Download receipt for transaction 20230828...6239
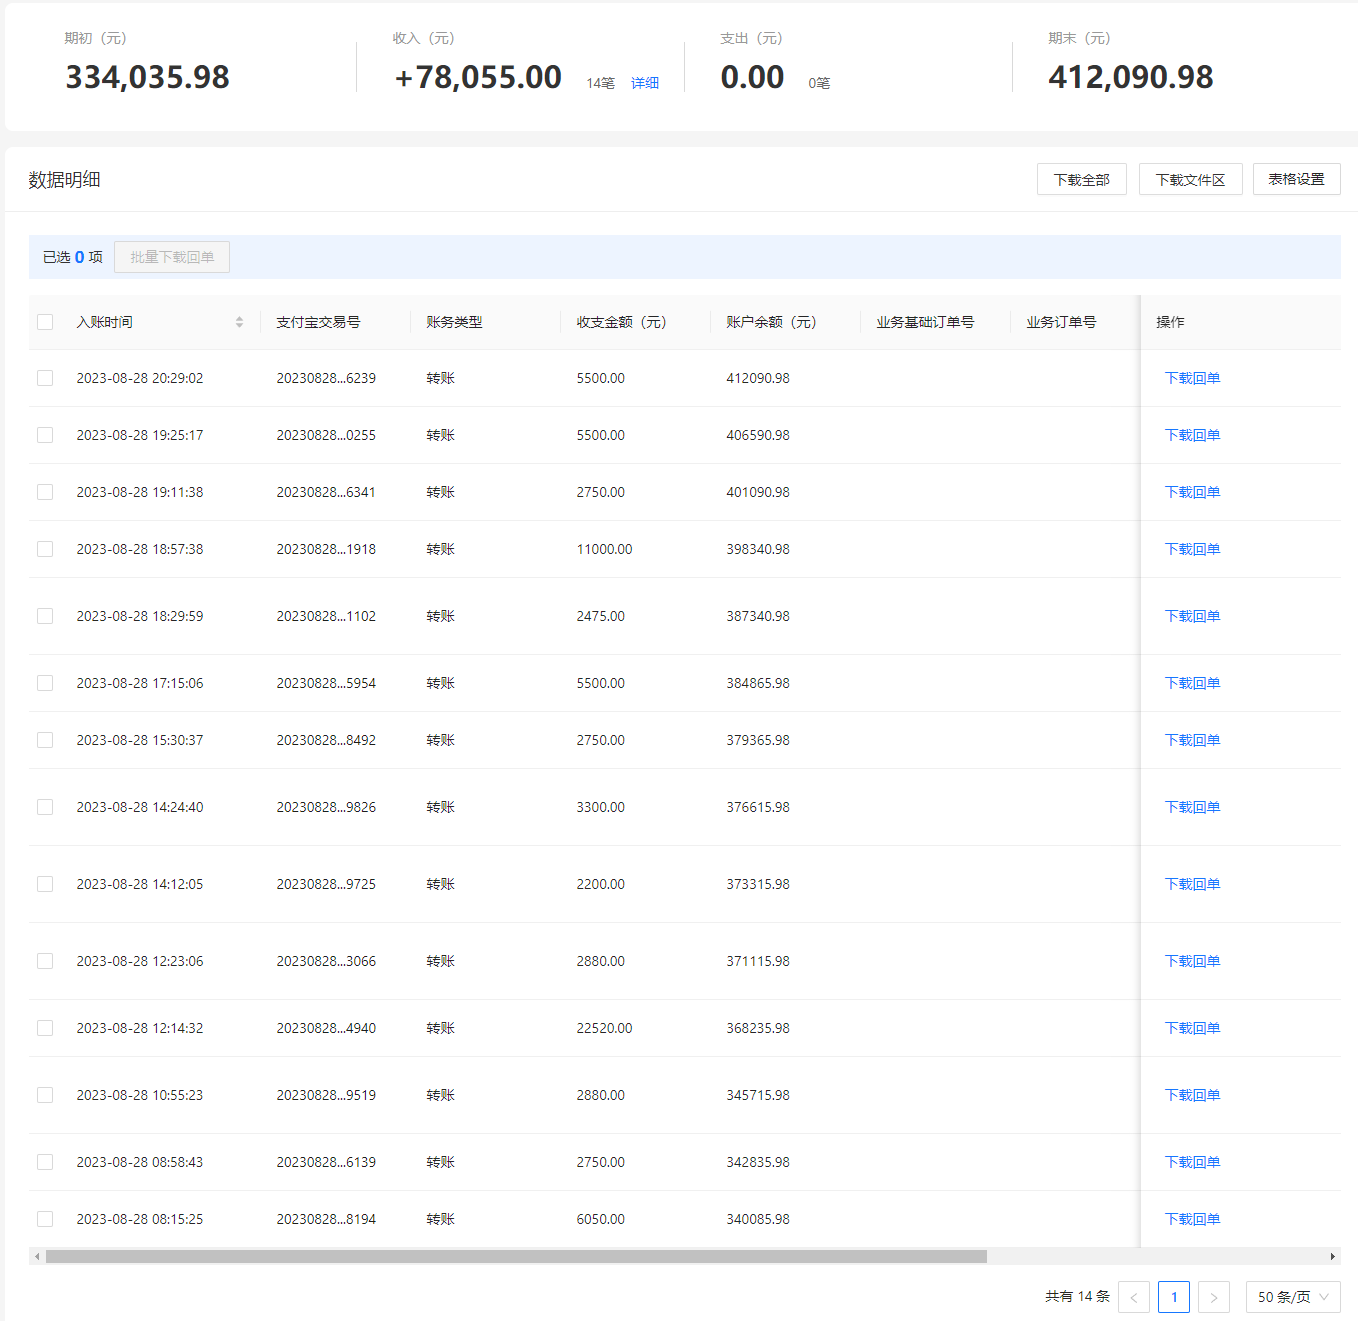 1192,378
